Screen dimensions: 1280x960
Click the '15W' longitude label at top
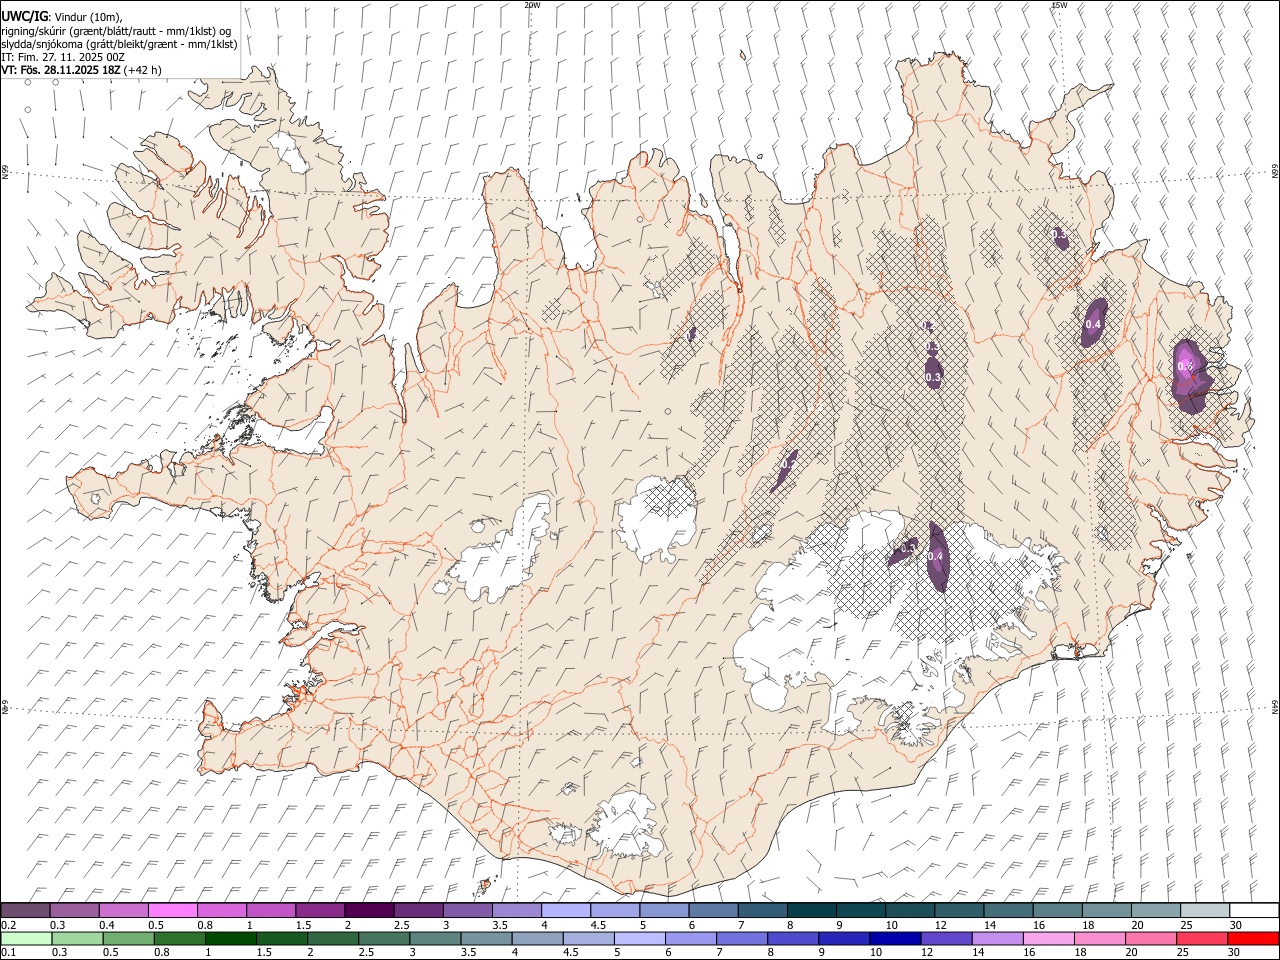point(1059,5)
